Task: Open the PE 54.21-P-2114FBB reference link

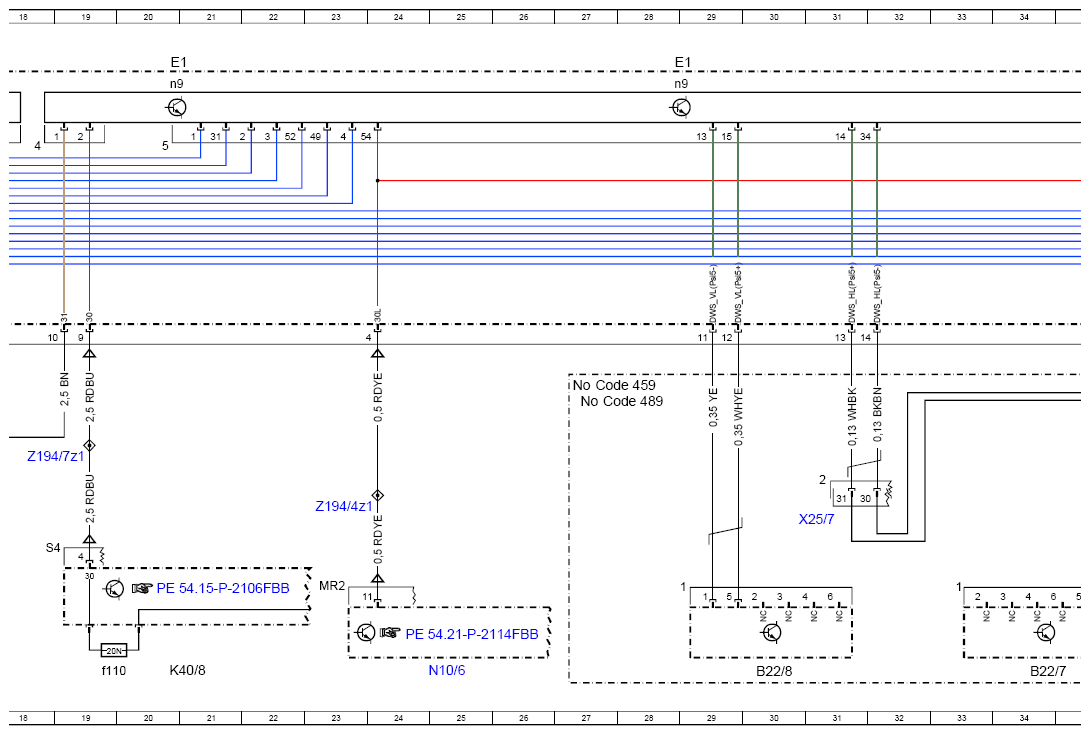Action: (x=472, y=634)
